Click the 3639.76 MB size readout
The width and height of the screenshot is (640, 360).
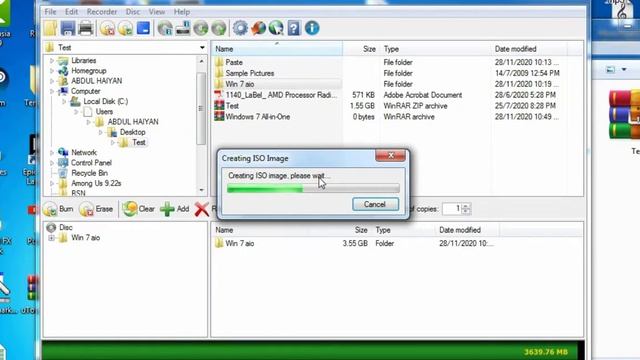546,352
